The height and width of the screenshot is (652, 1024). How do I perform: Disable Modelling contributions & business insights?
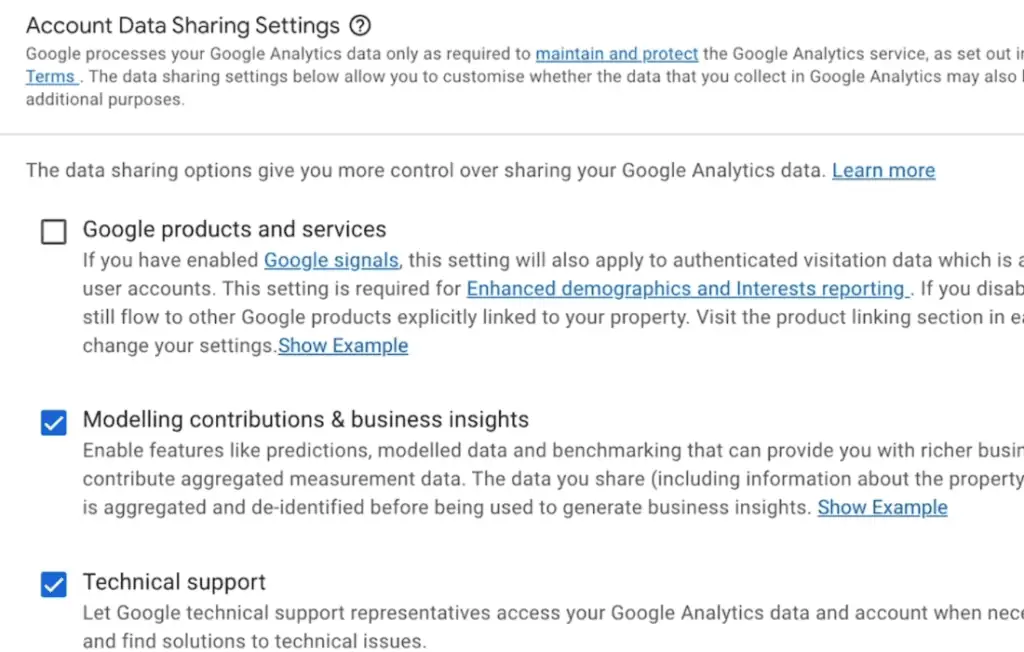[53, 423]
